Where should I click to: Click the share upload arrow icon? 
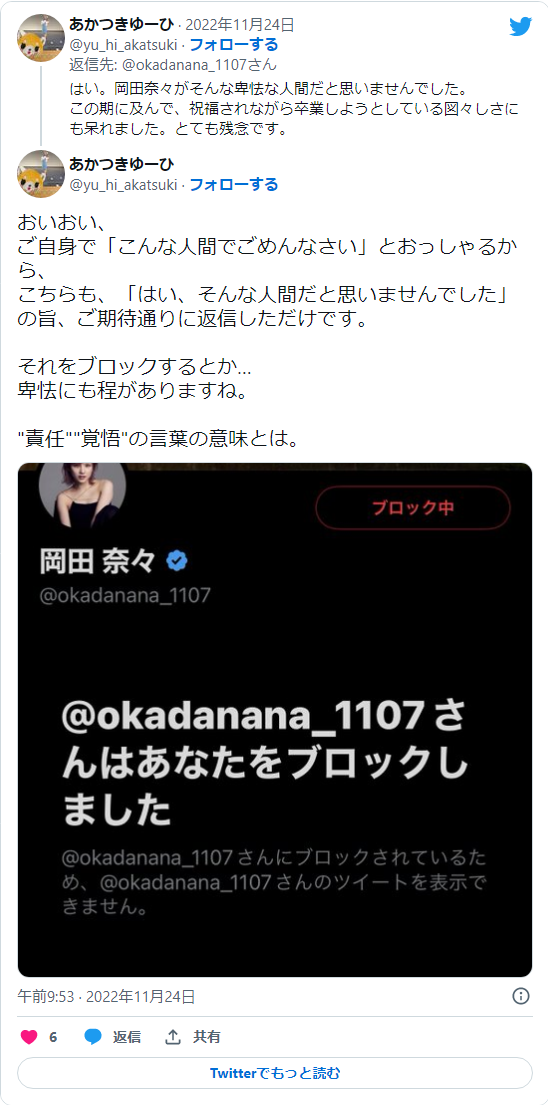(173, 1037)
